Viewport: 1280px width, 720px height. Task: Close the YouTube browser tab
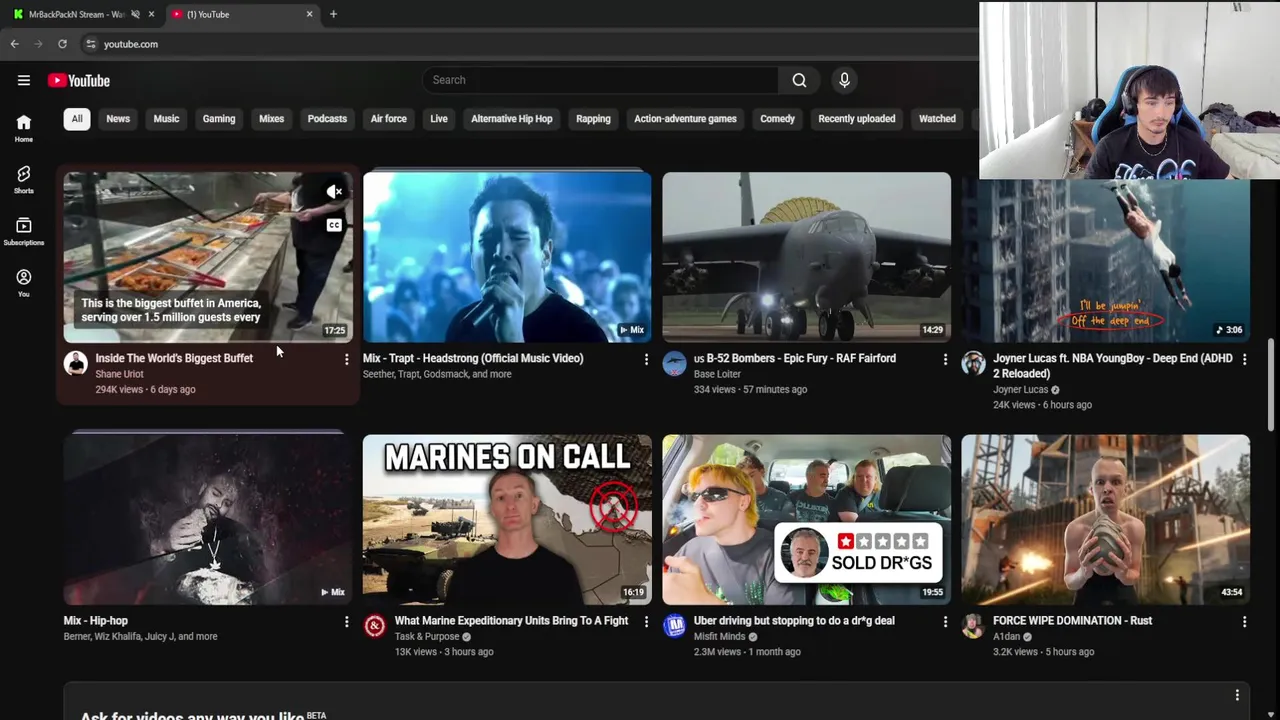pyautogui.click(x=309, y=14)
